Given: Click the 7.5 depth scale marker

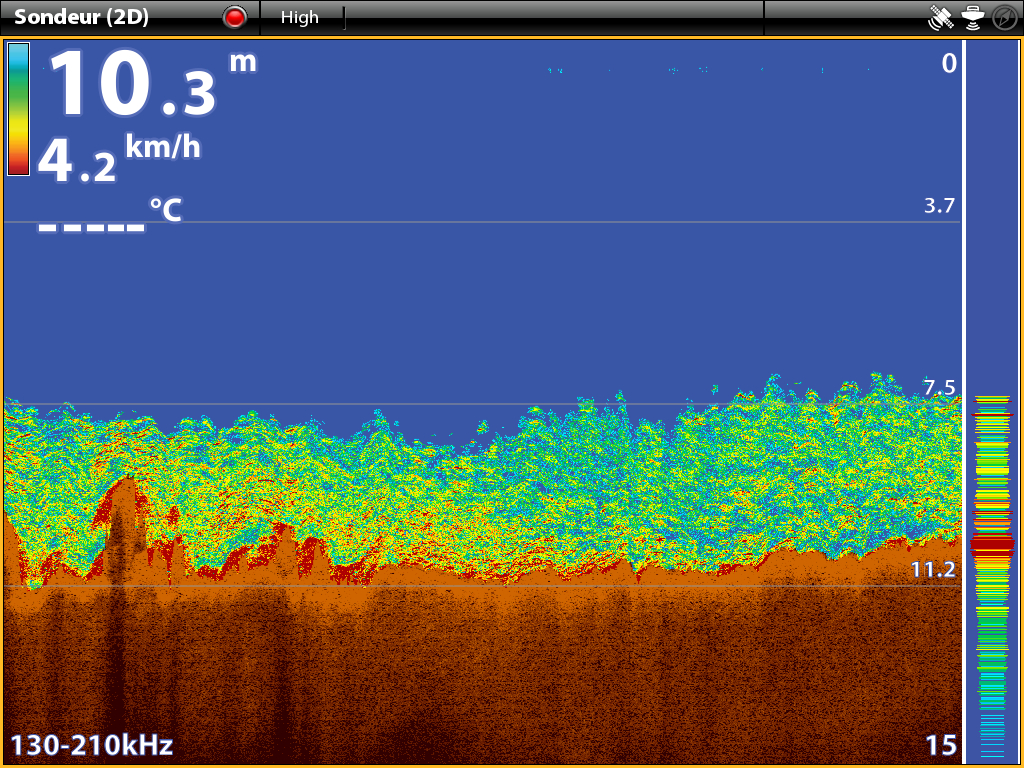Looking at the screenshot, I should tap(938, 388).
